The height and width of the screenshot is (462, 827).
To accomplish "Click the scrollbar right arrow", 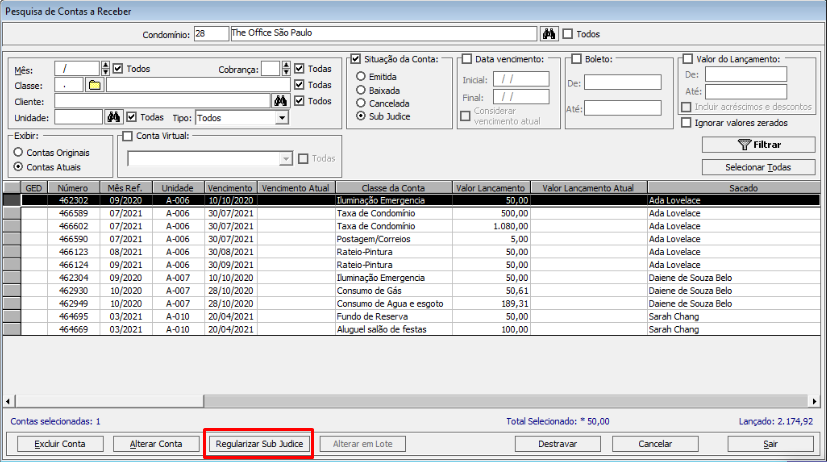I will (814, 401).
